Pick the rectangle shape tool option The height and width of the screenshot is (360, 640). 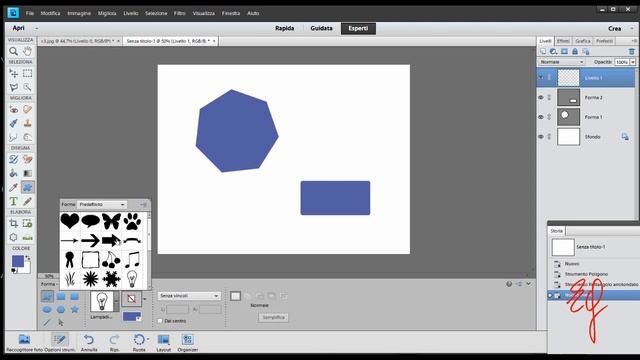[61, 296]
